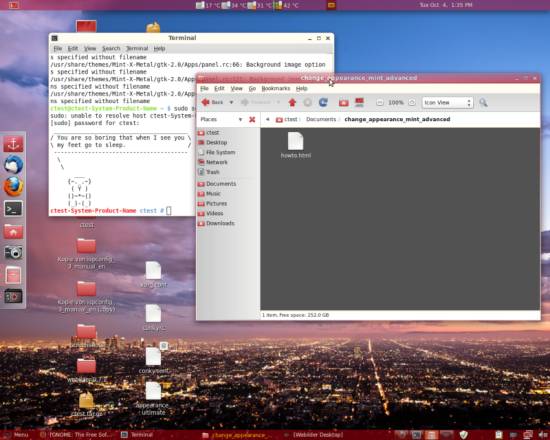Open the Home folder toolbar icon
This screenshot has width=550, height=440.
(343, 102)
